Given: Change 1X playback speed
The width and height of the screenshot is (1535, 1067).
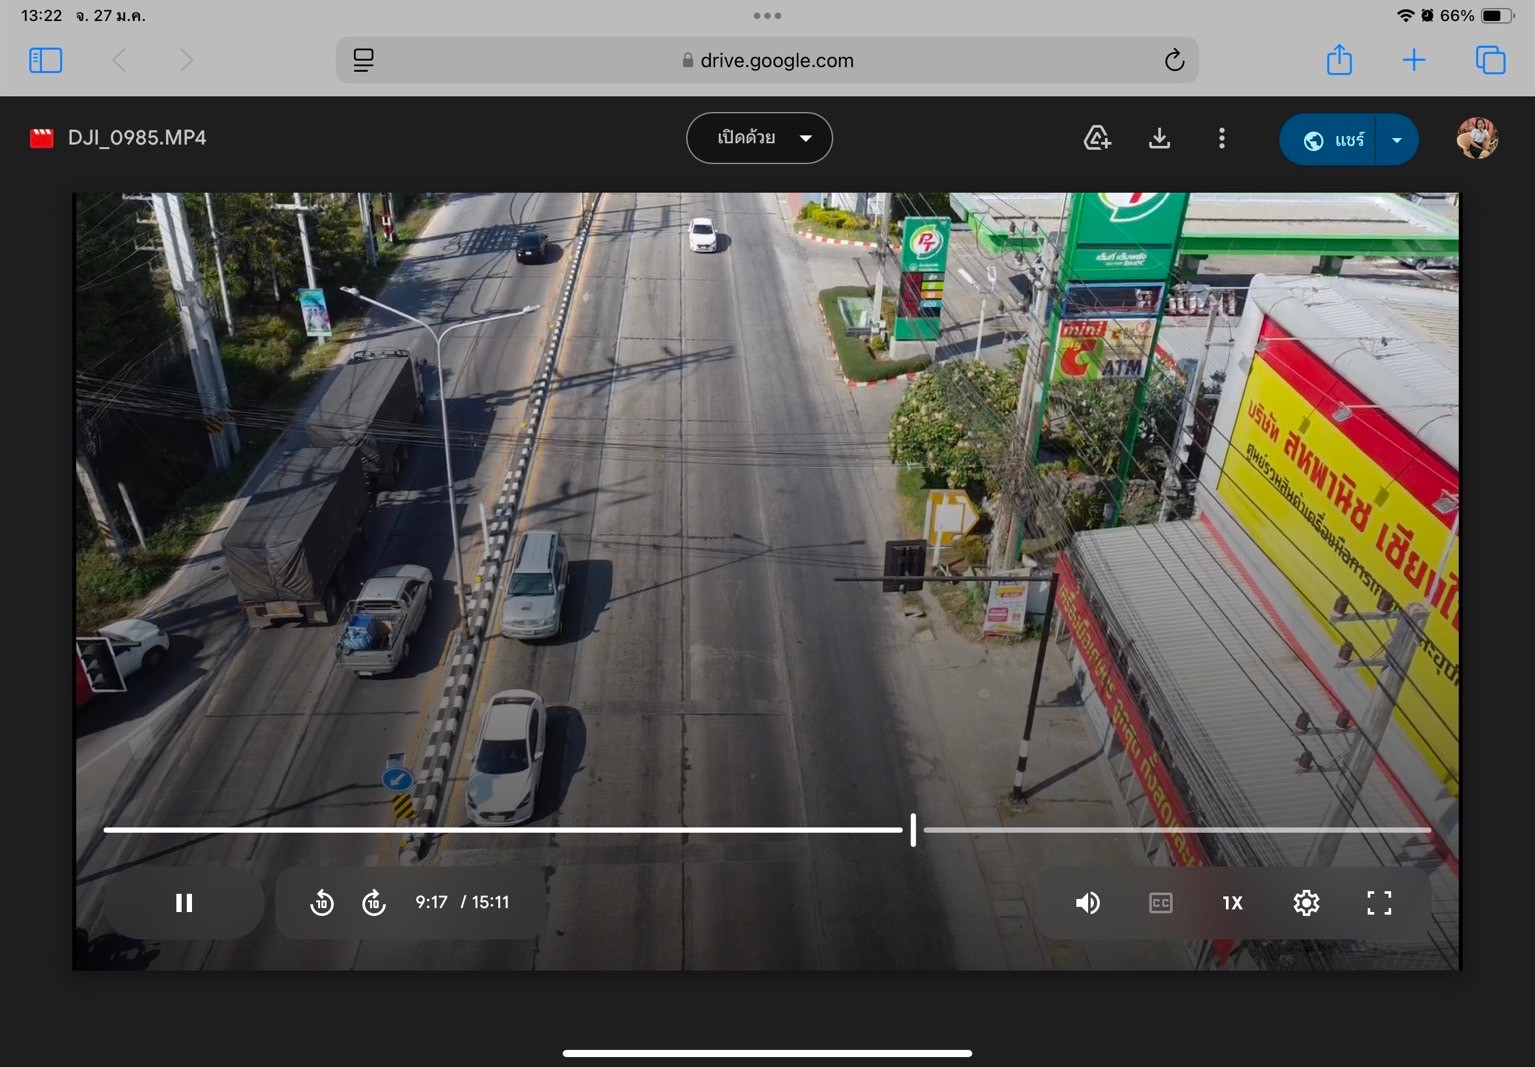Looking at the screenshot, I should [x=1232, y=903].
